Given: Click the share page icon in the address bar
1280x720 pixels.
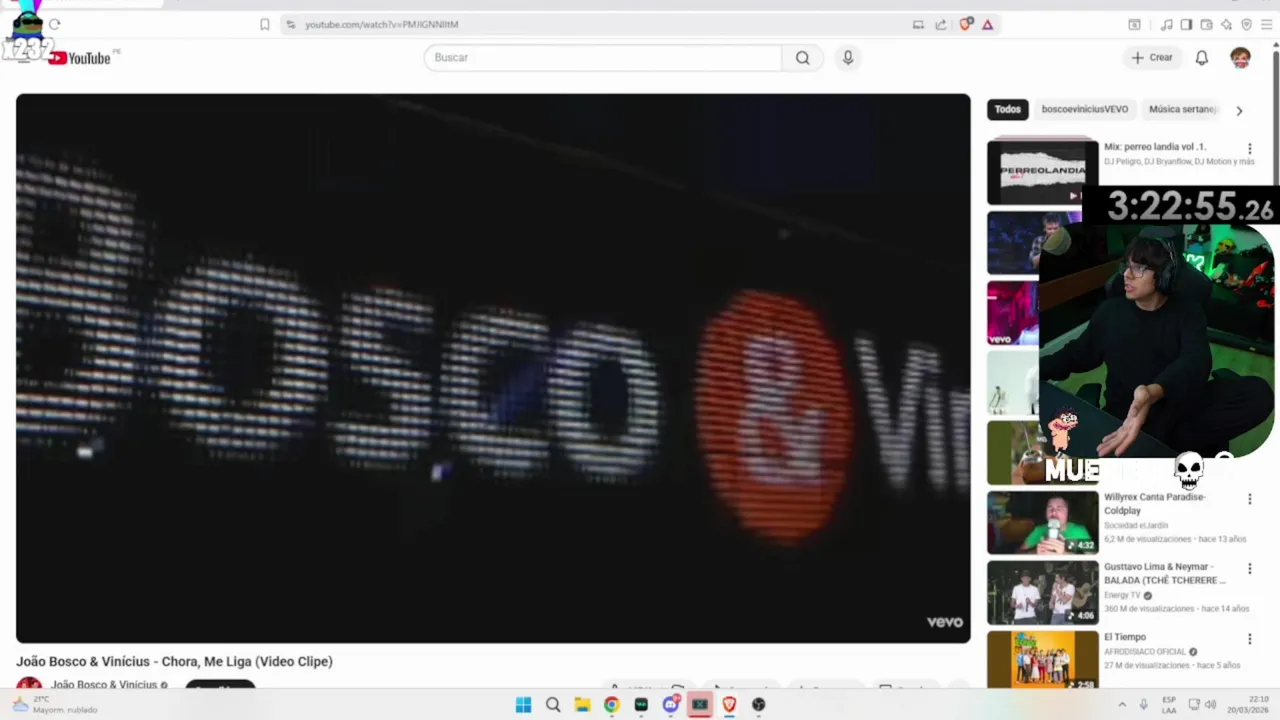Looking at the screenshot, I should coord(941,24).
